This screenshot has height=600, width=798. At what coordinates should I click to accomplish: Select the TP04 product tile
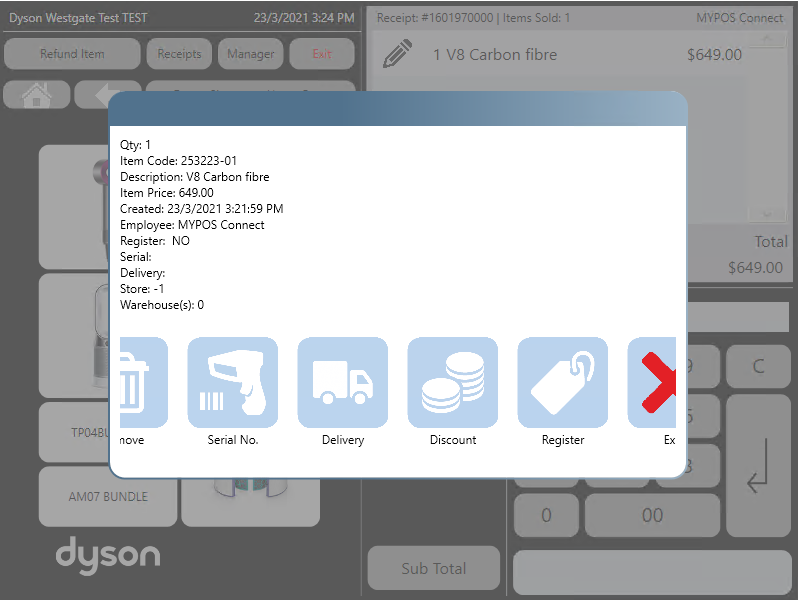[x=74, y=432]
